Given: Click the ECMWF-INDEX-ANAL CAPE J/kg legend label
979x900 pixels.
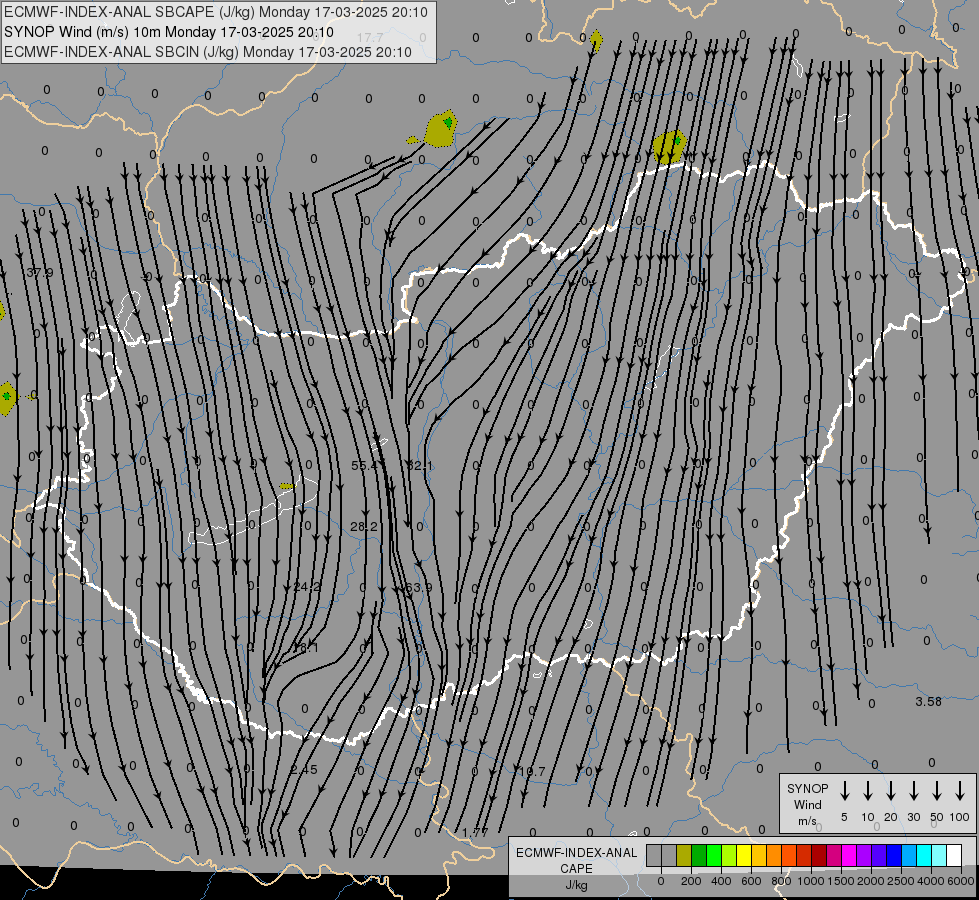Looking at the screenshot, I should [x=576, y=868].
